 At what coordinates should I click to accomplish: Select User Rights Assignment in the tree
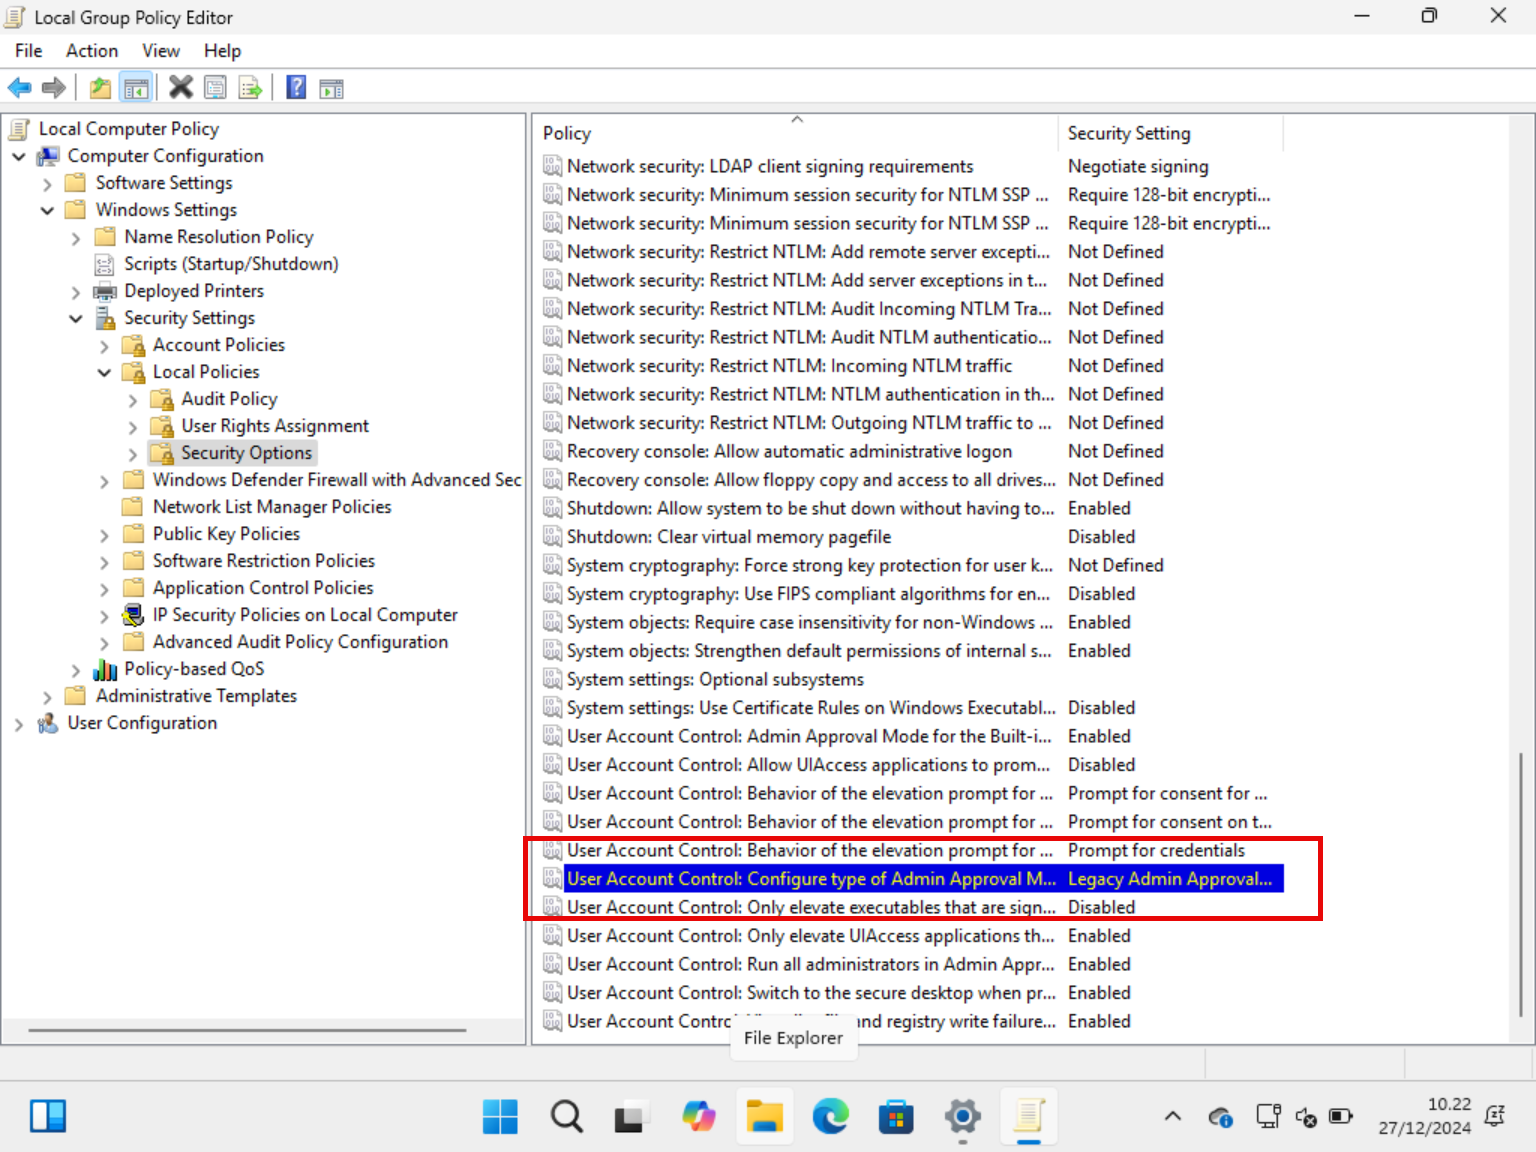[x=274, y=426]
